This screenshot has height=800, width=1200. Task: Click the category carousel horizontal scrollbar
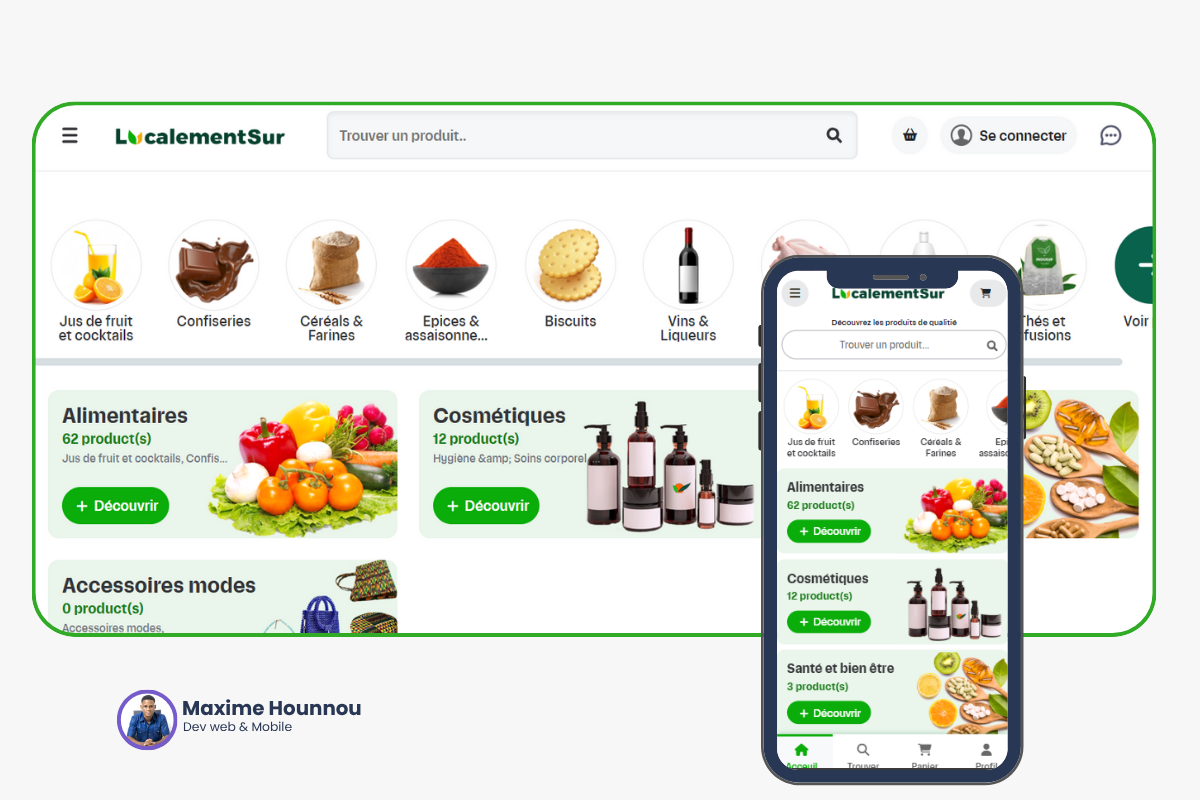coord(578,362)
